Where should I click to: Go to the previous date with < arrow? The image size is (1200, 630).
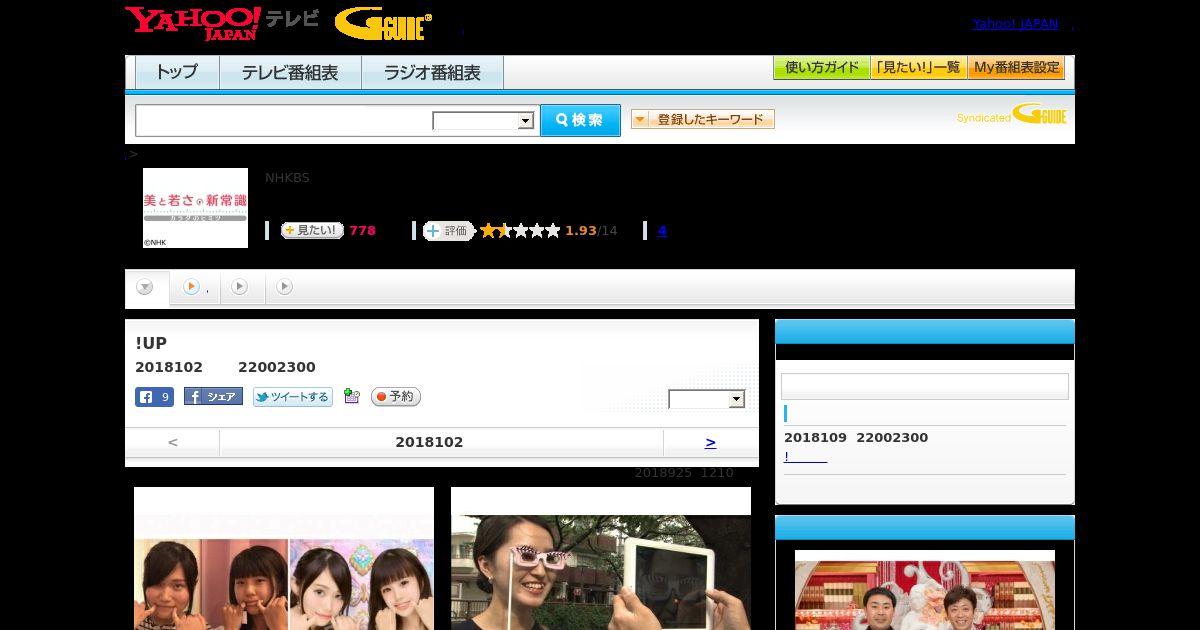173,442
